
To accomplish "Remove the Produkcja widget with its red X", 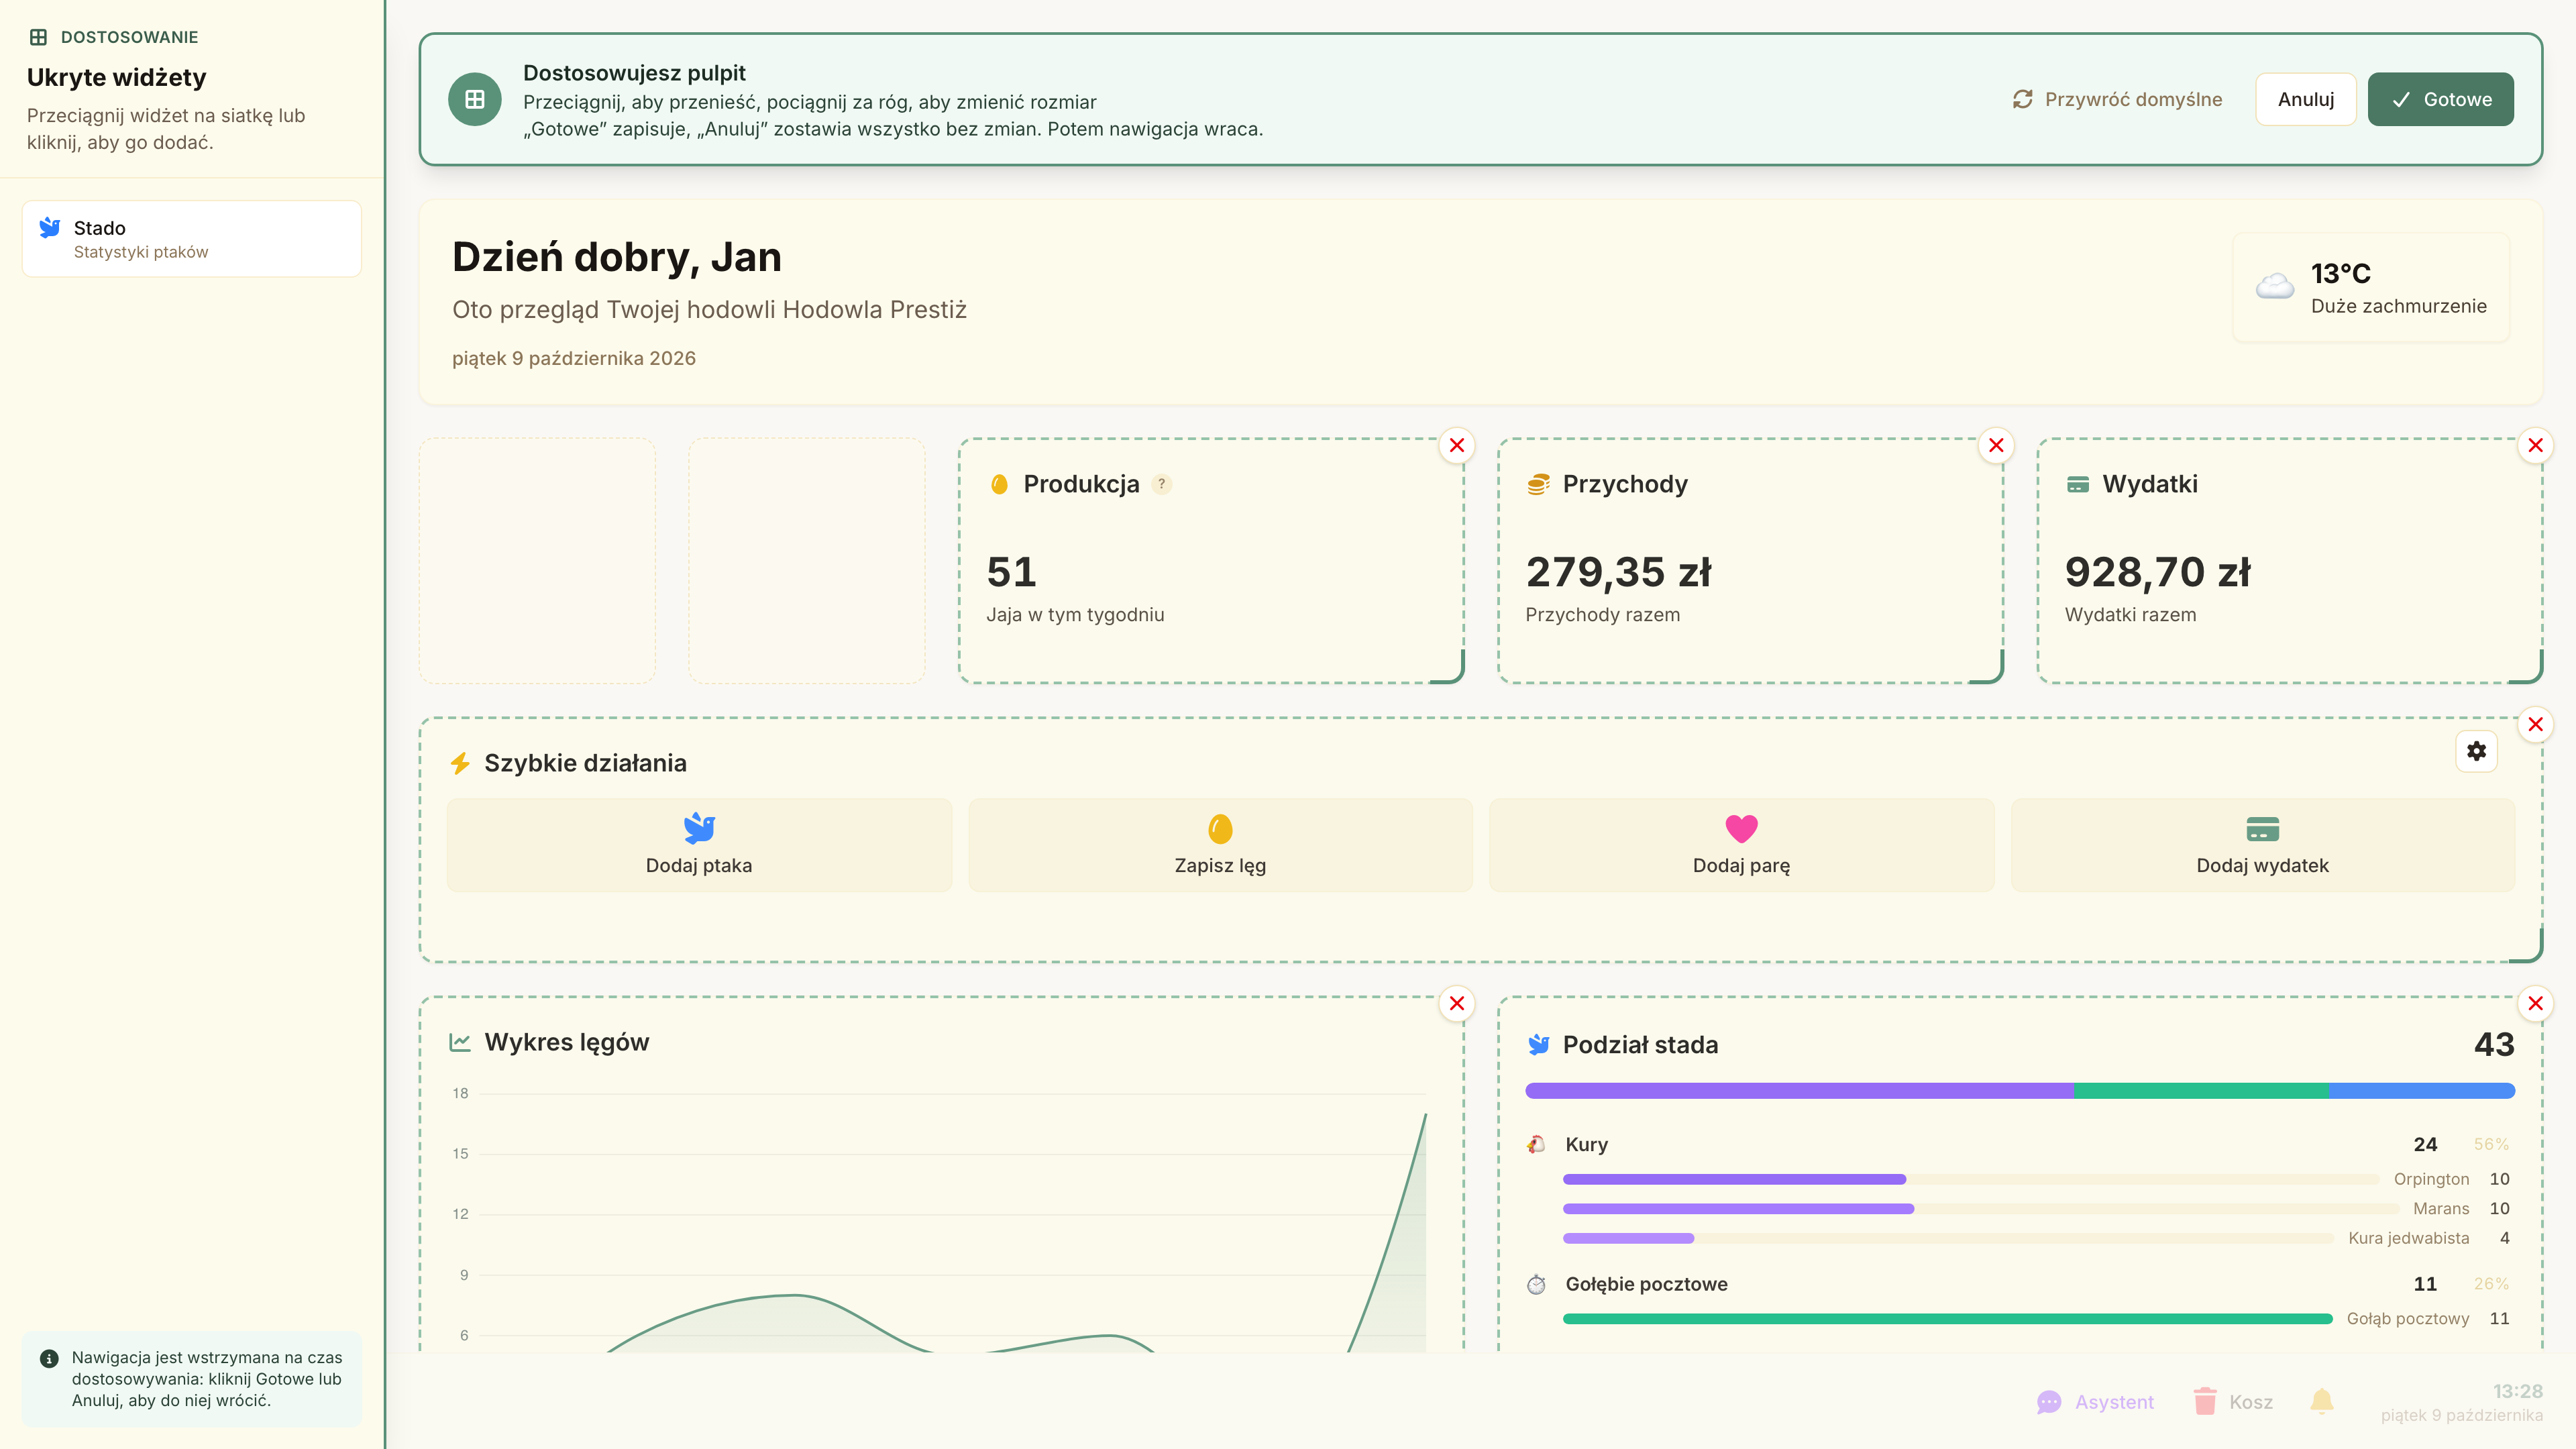I will (1457, 445).
